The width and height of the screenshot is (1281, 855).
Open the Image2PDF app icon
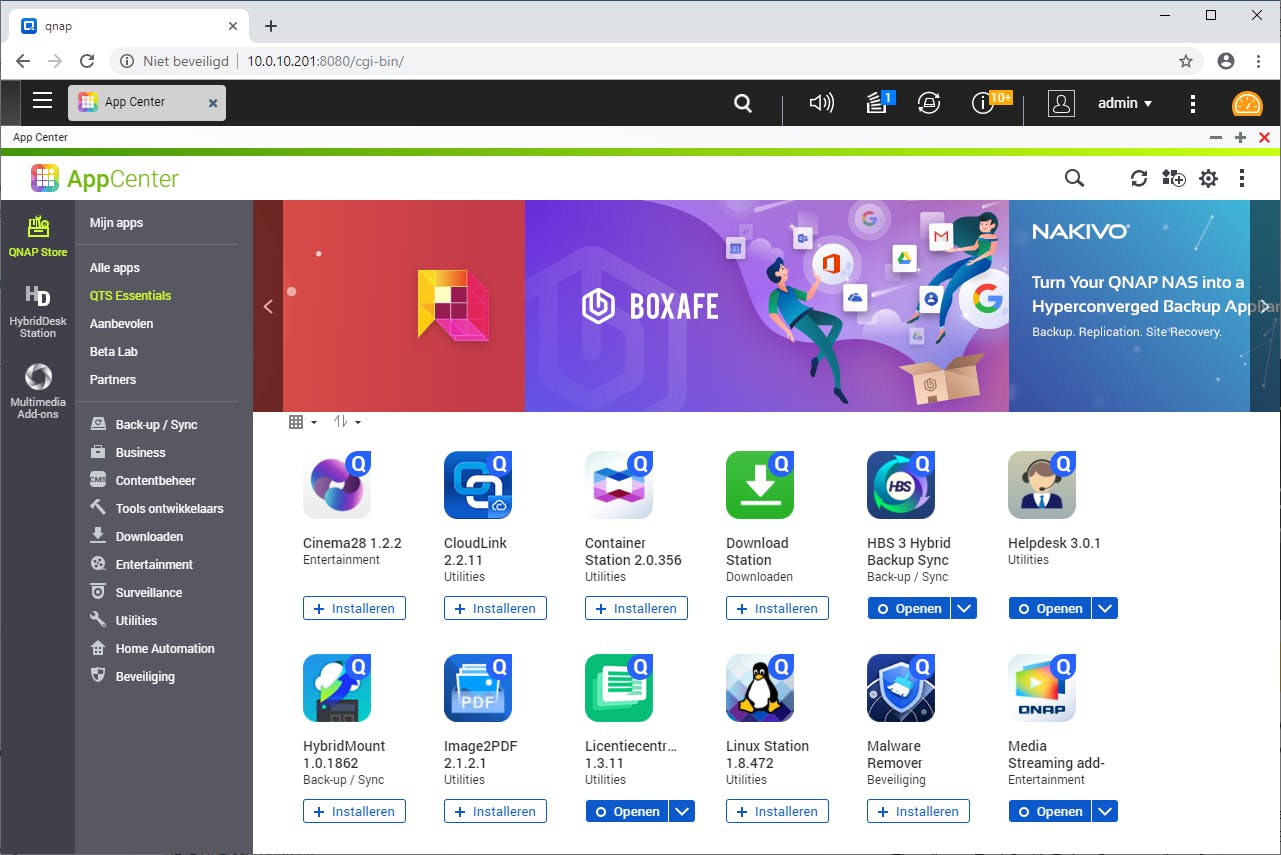tap(478, 688)
